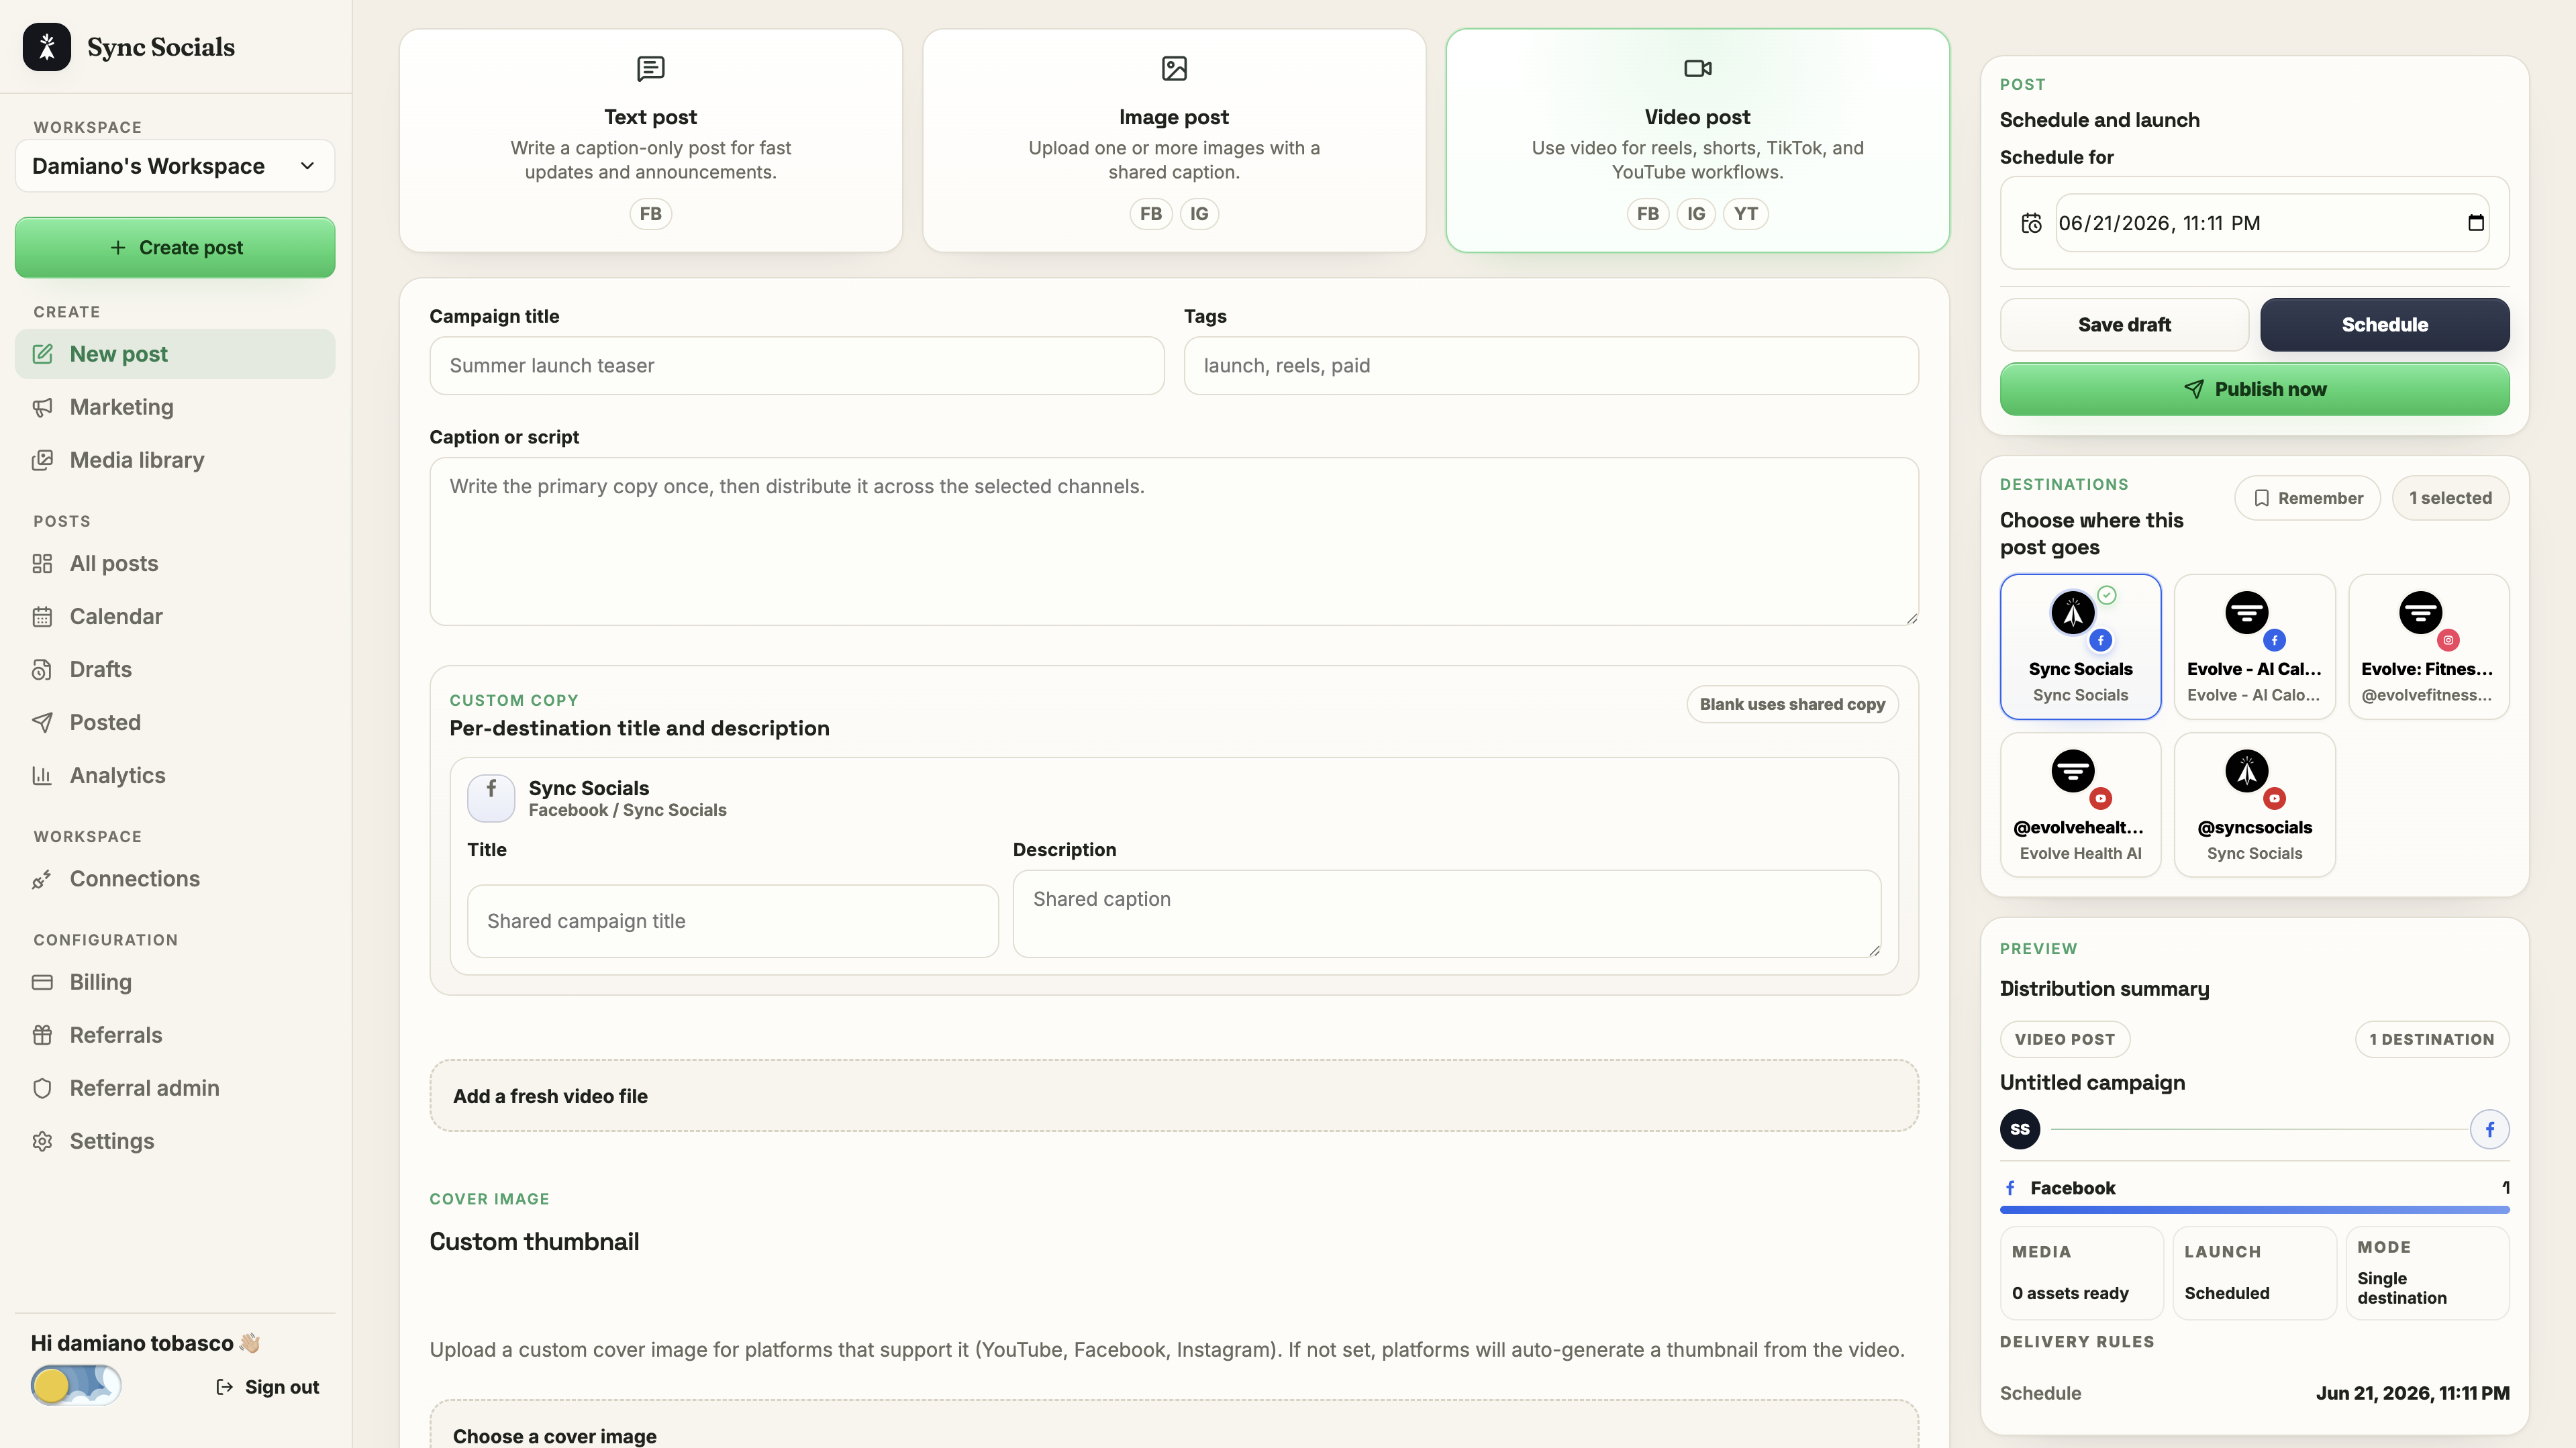
Task: Select Evolve - AI Cal Facebook destination
Action: [2254, 647]
